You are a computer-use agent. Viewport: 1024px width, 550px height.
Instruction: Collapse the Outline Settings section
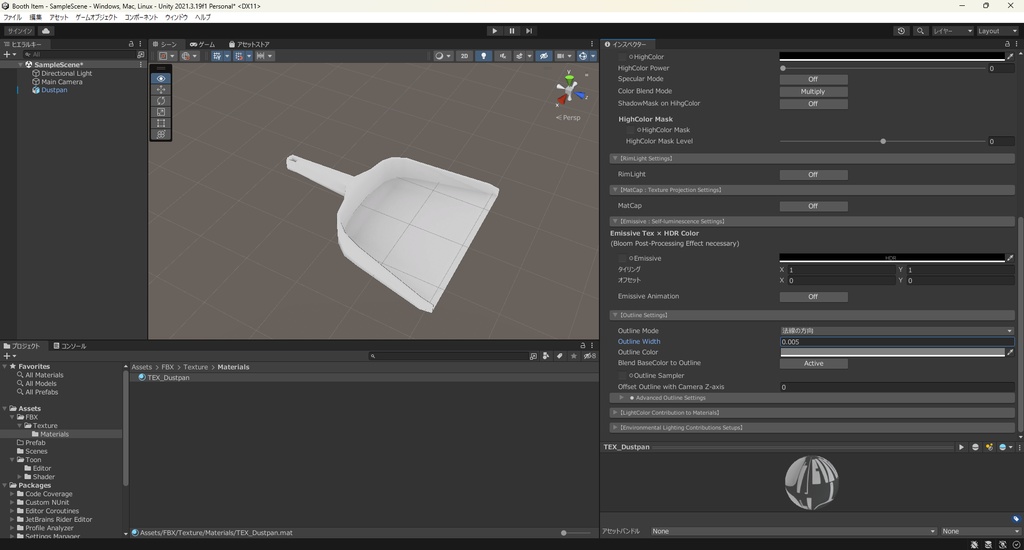(x=615, y=315)
